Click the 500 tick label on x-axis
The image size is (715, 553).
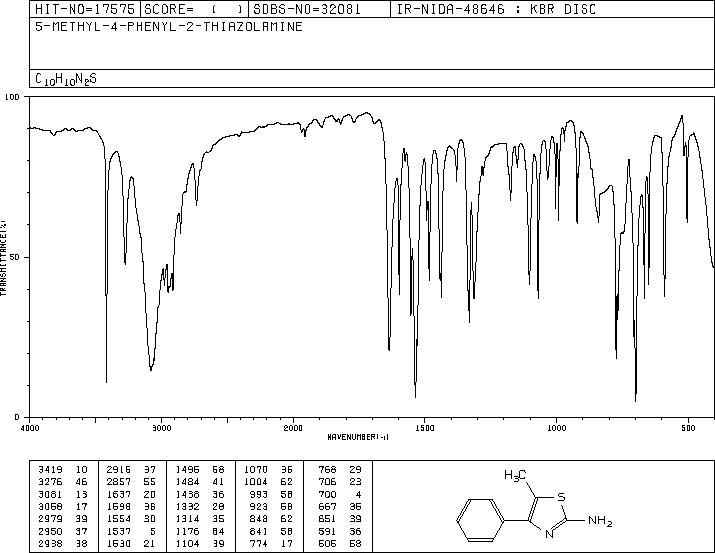688,428
